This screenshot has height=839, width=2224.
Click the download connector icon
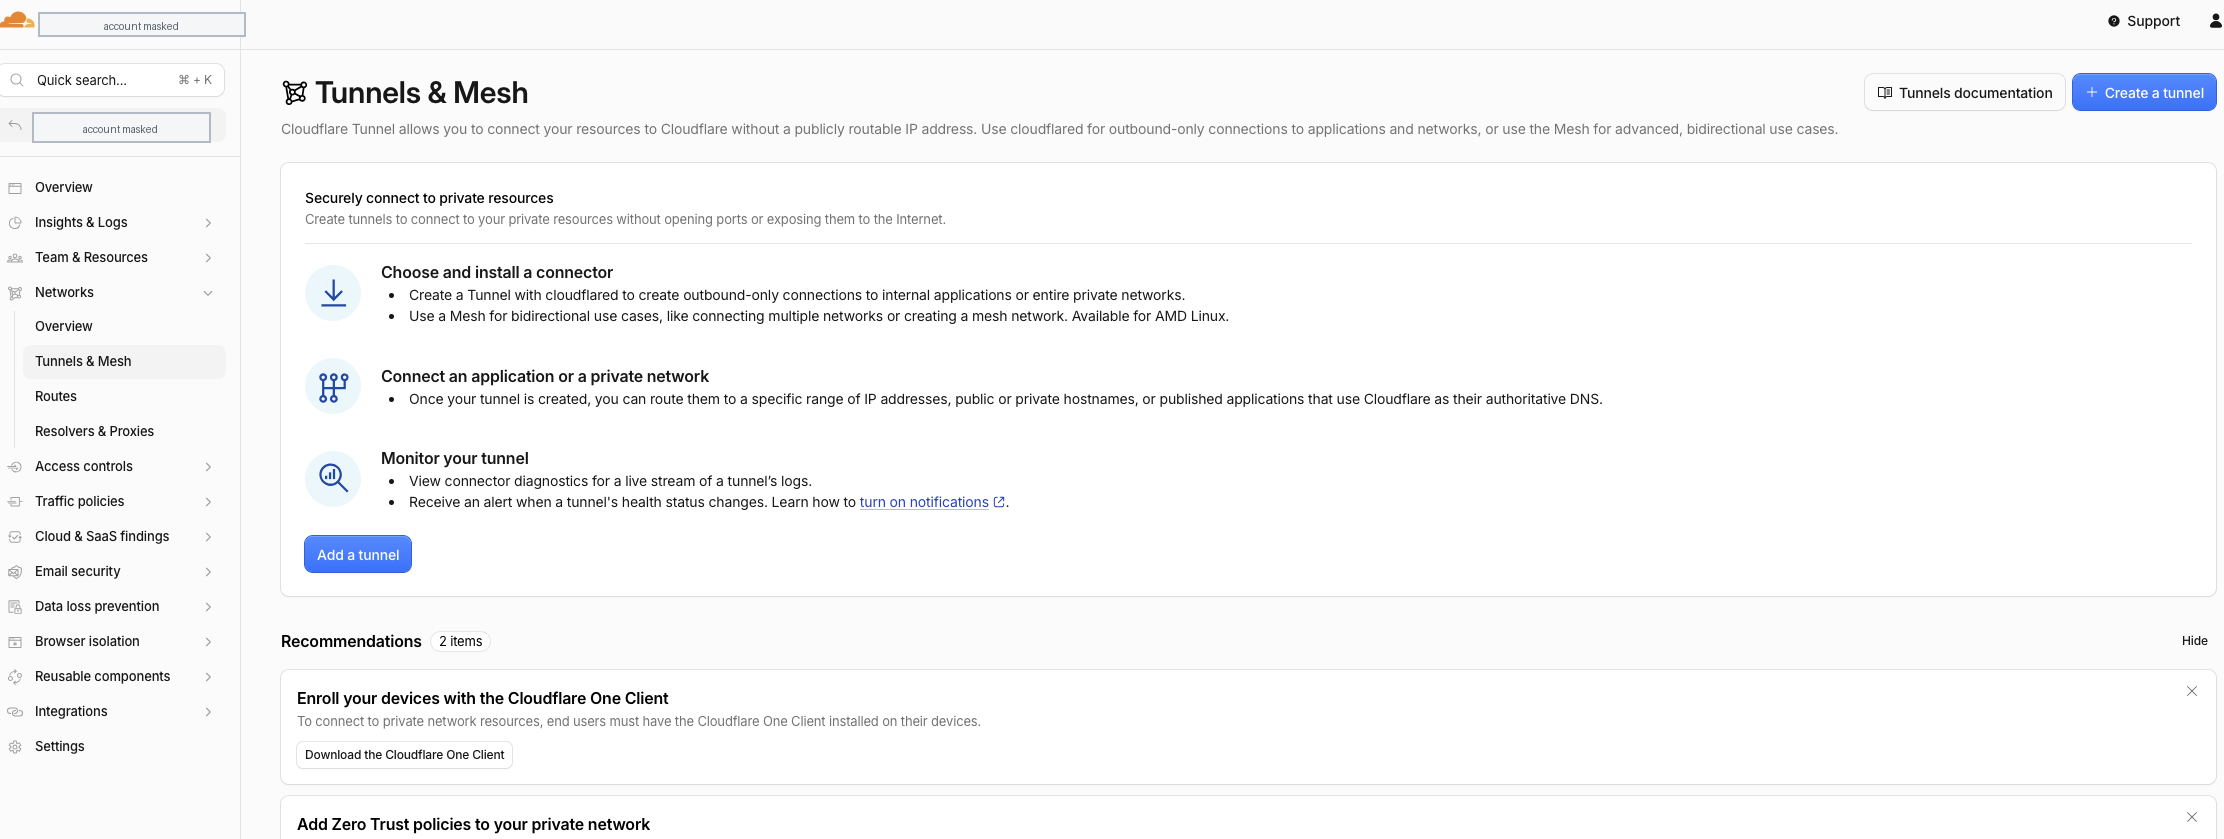[333, 293]
